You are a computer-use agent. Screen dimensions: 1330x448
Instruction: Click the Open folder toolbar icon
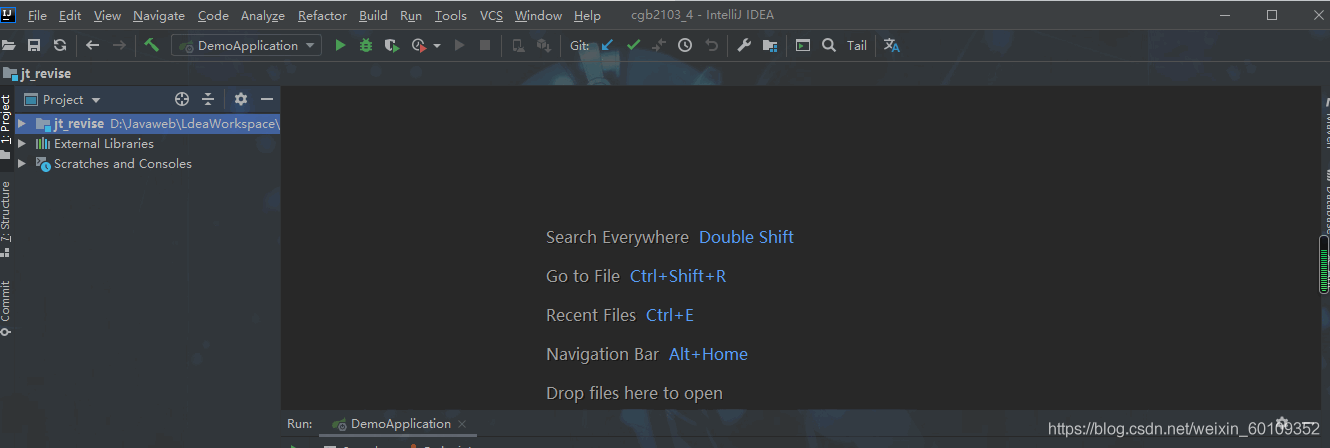pos(8,45)
